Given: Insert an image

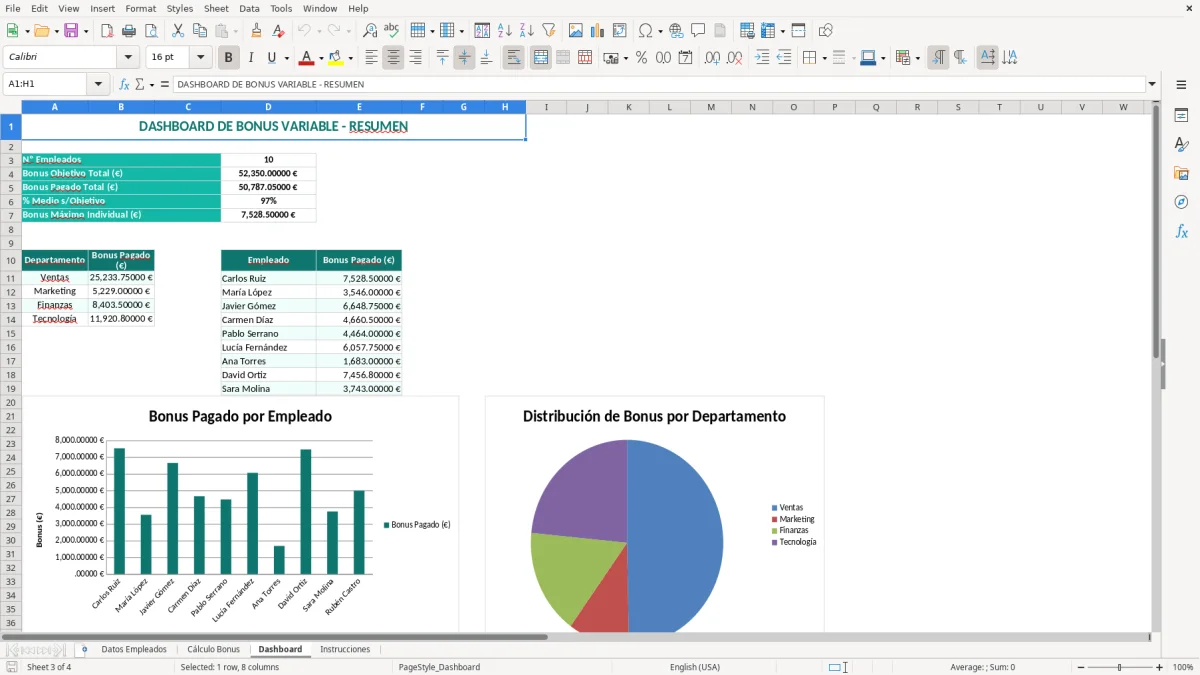Looking at the screenshot, I should (576, 31).
